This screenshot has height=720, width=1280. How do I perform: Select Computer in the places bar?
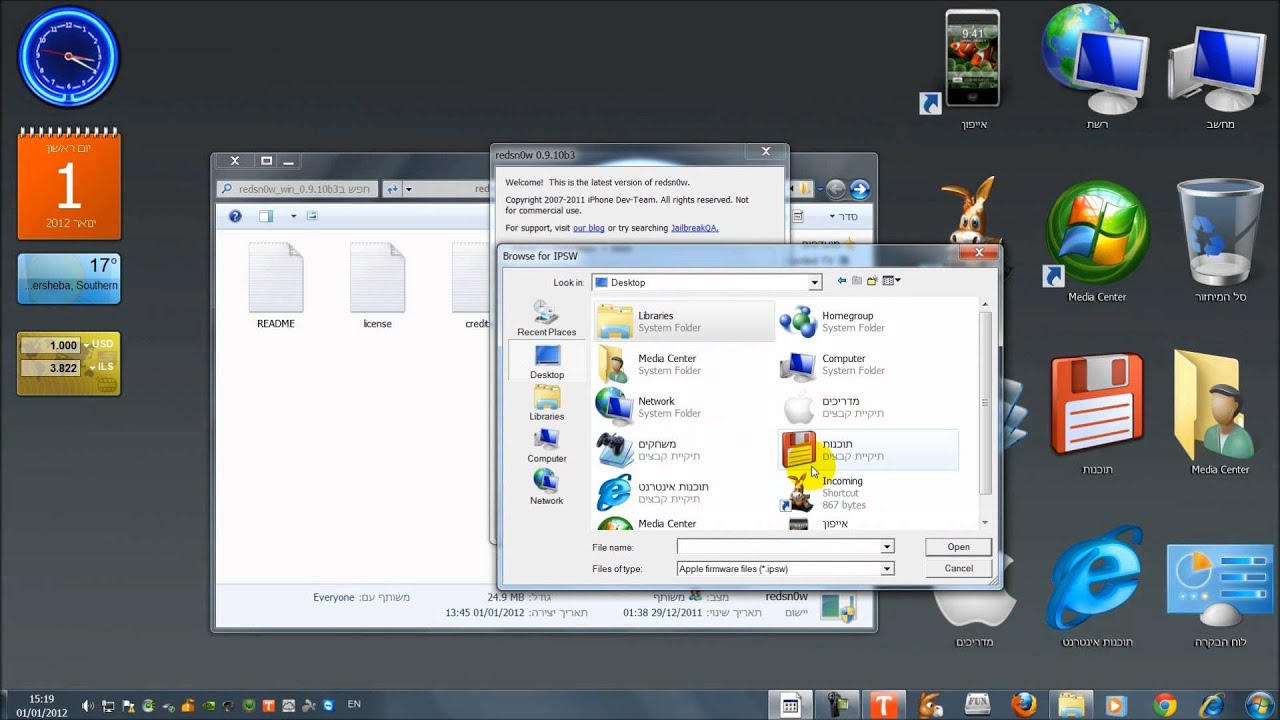[x=546, y=445]
